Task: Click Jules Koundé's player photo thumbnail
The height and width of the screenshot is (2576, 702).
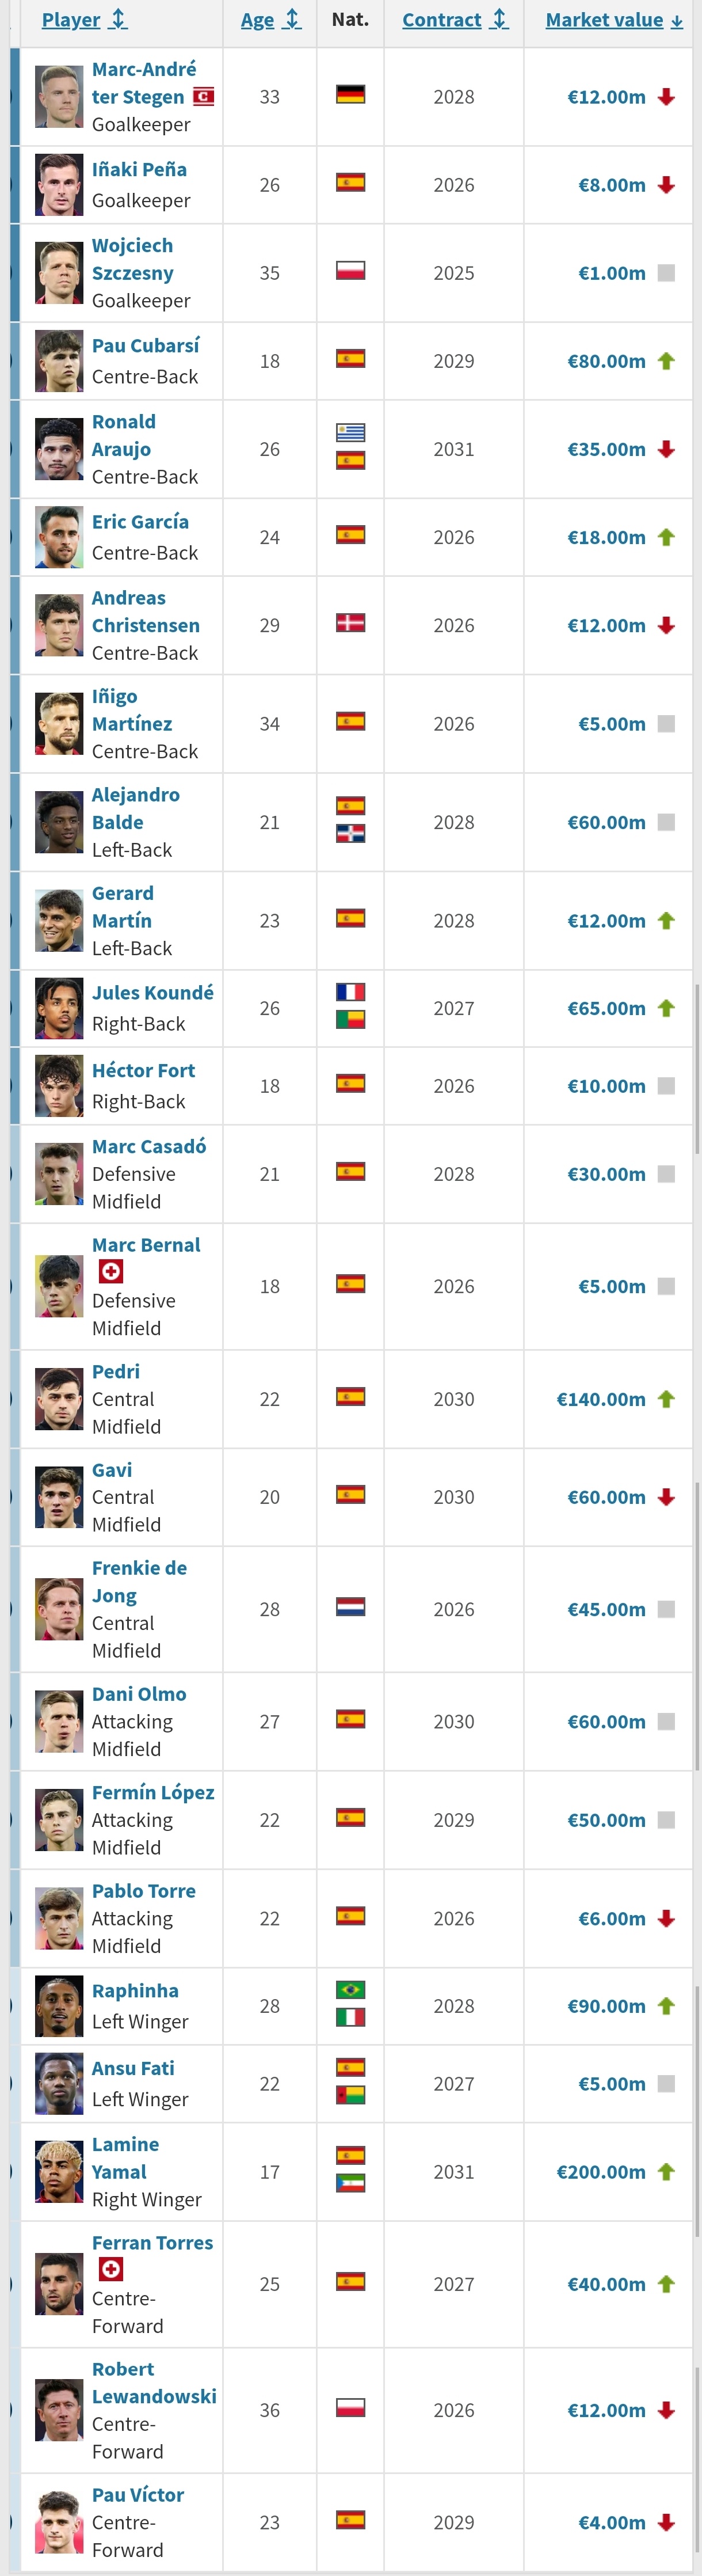Action: [x=59, y=1009]
